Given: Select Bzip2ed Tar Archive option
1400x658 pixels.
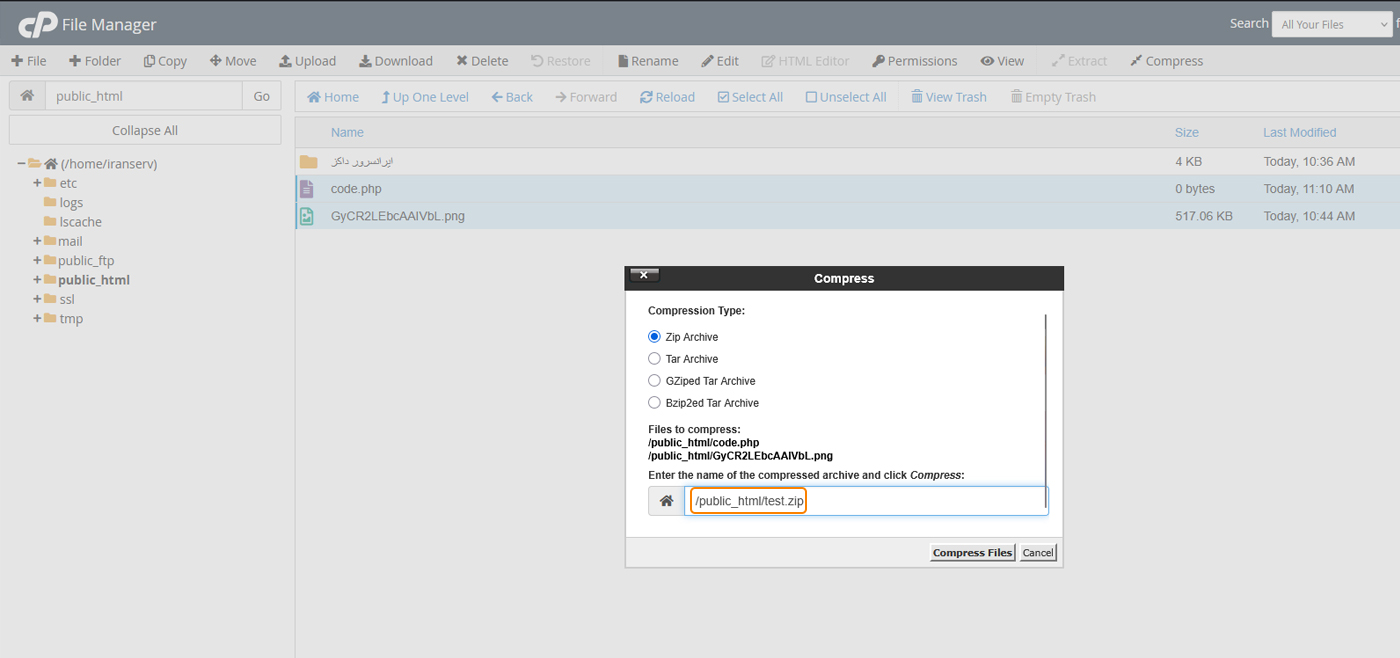Looking at the screenshot, I should pyautogui.click(x=654, y=403).
